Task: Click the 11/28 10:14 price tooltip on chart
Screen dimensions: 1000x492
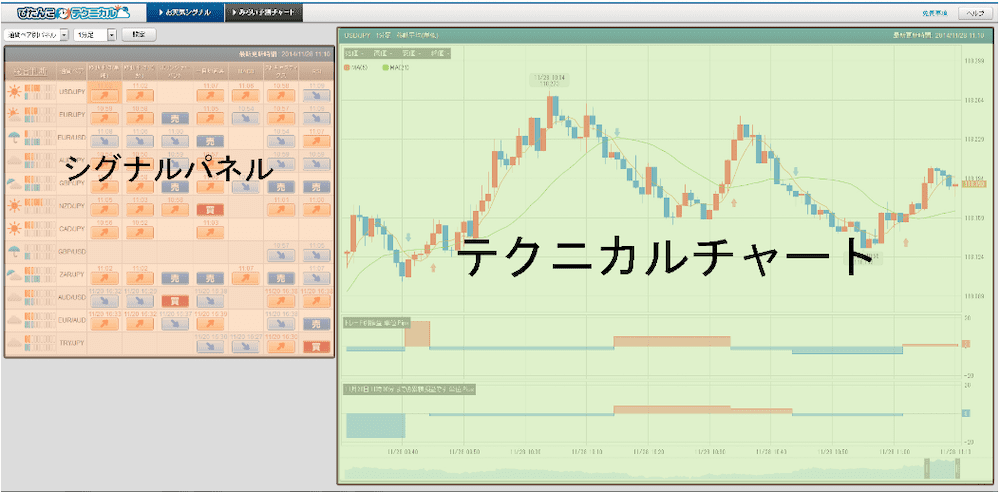Action: (549, 80)
